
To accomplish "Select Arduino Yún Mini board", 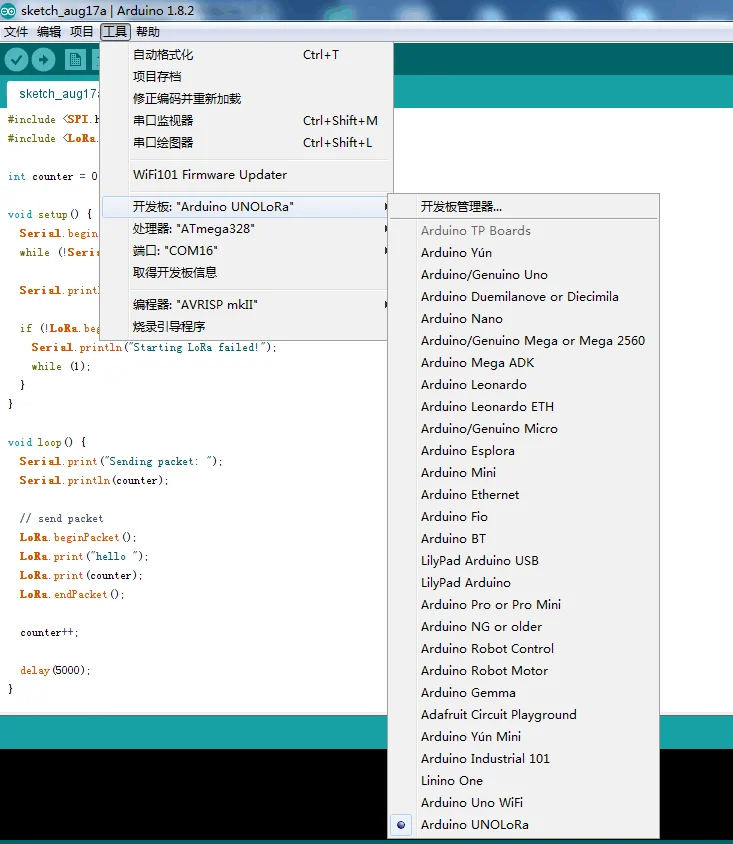I will pyautogui.click(x=523, y=737).
